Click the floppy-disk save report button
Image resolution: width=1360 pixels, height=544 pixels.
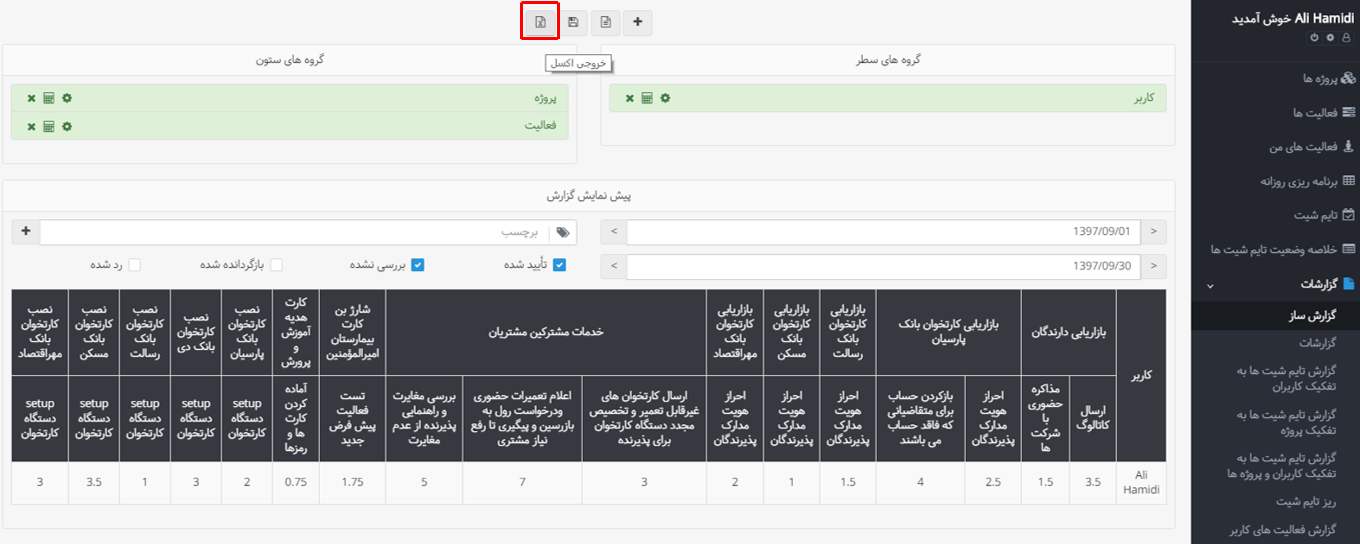[573, 21]
